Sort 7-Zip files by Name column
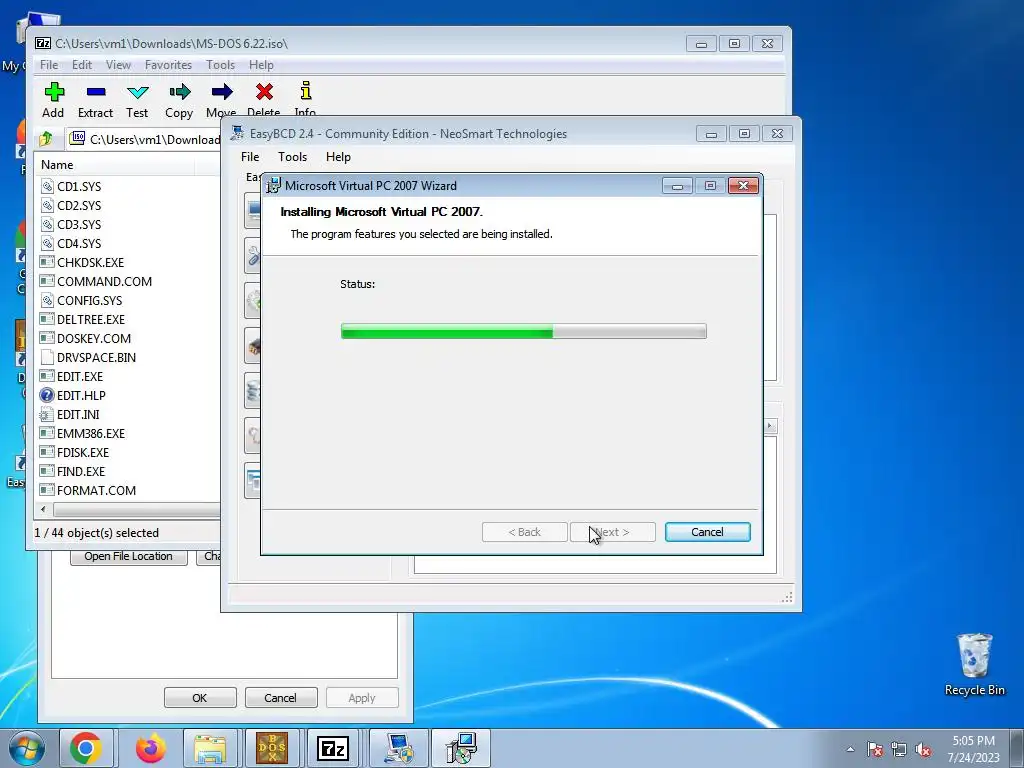The width and height of the screenshot is (1024, 768). pyautogui.click(x=115, y=165)
